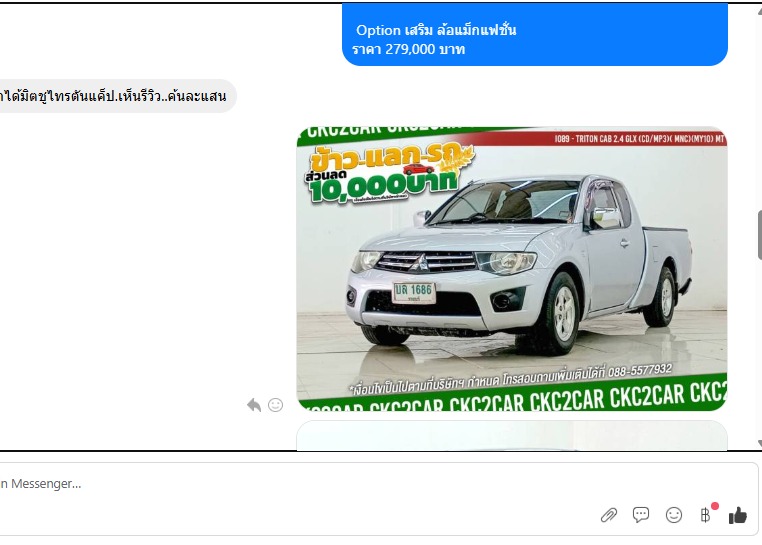
Task: Click the scrollbar down arrow
Action: [760, 443]
